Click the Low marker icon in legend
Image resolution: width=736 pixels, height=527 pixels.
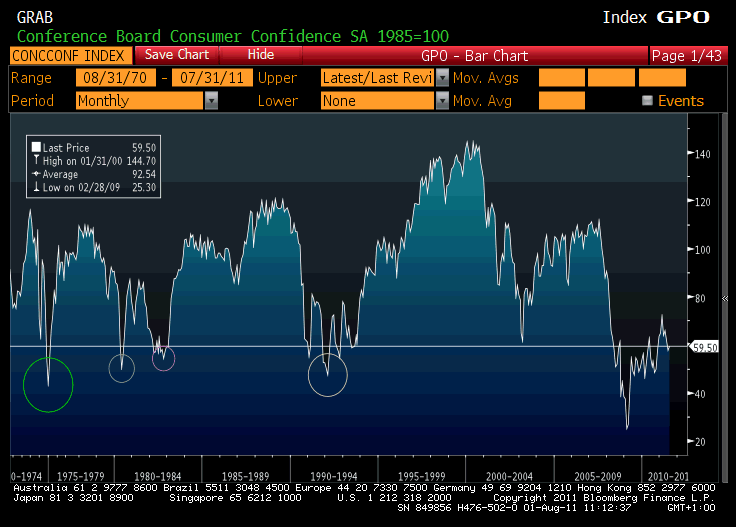pyautogui.click(x=36, y=187)
